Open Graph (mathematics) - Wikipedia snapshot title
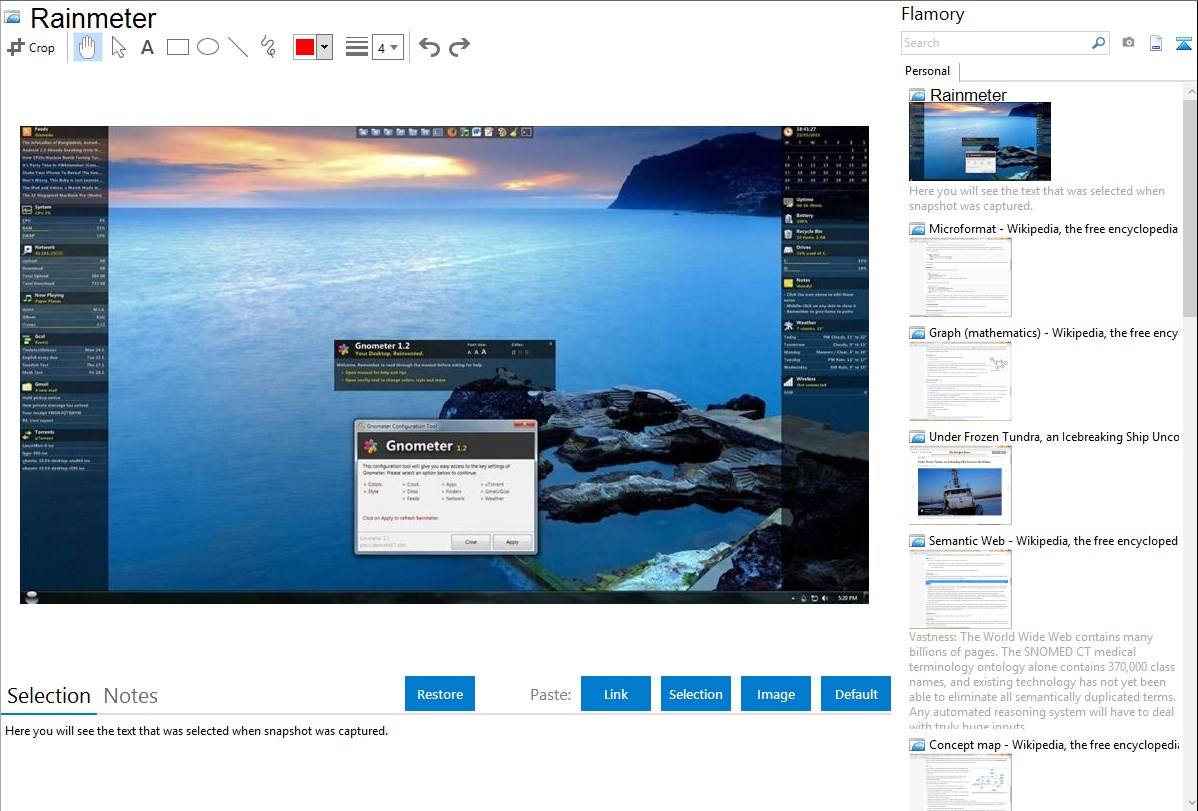This screenshot has height=811, width=1198. [1053, 333]
